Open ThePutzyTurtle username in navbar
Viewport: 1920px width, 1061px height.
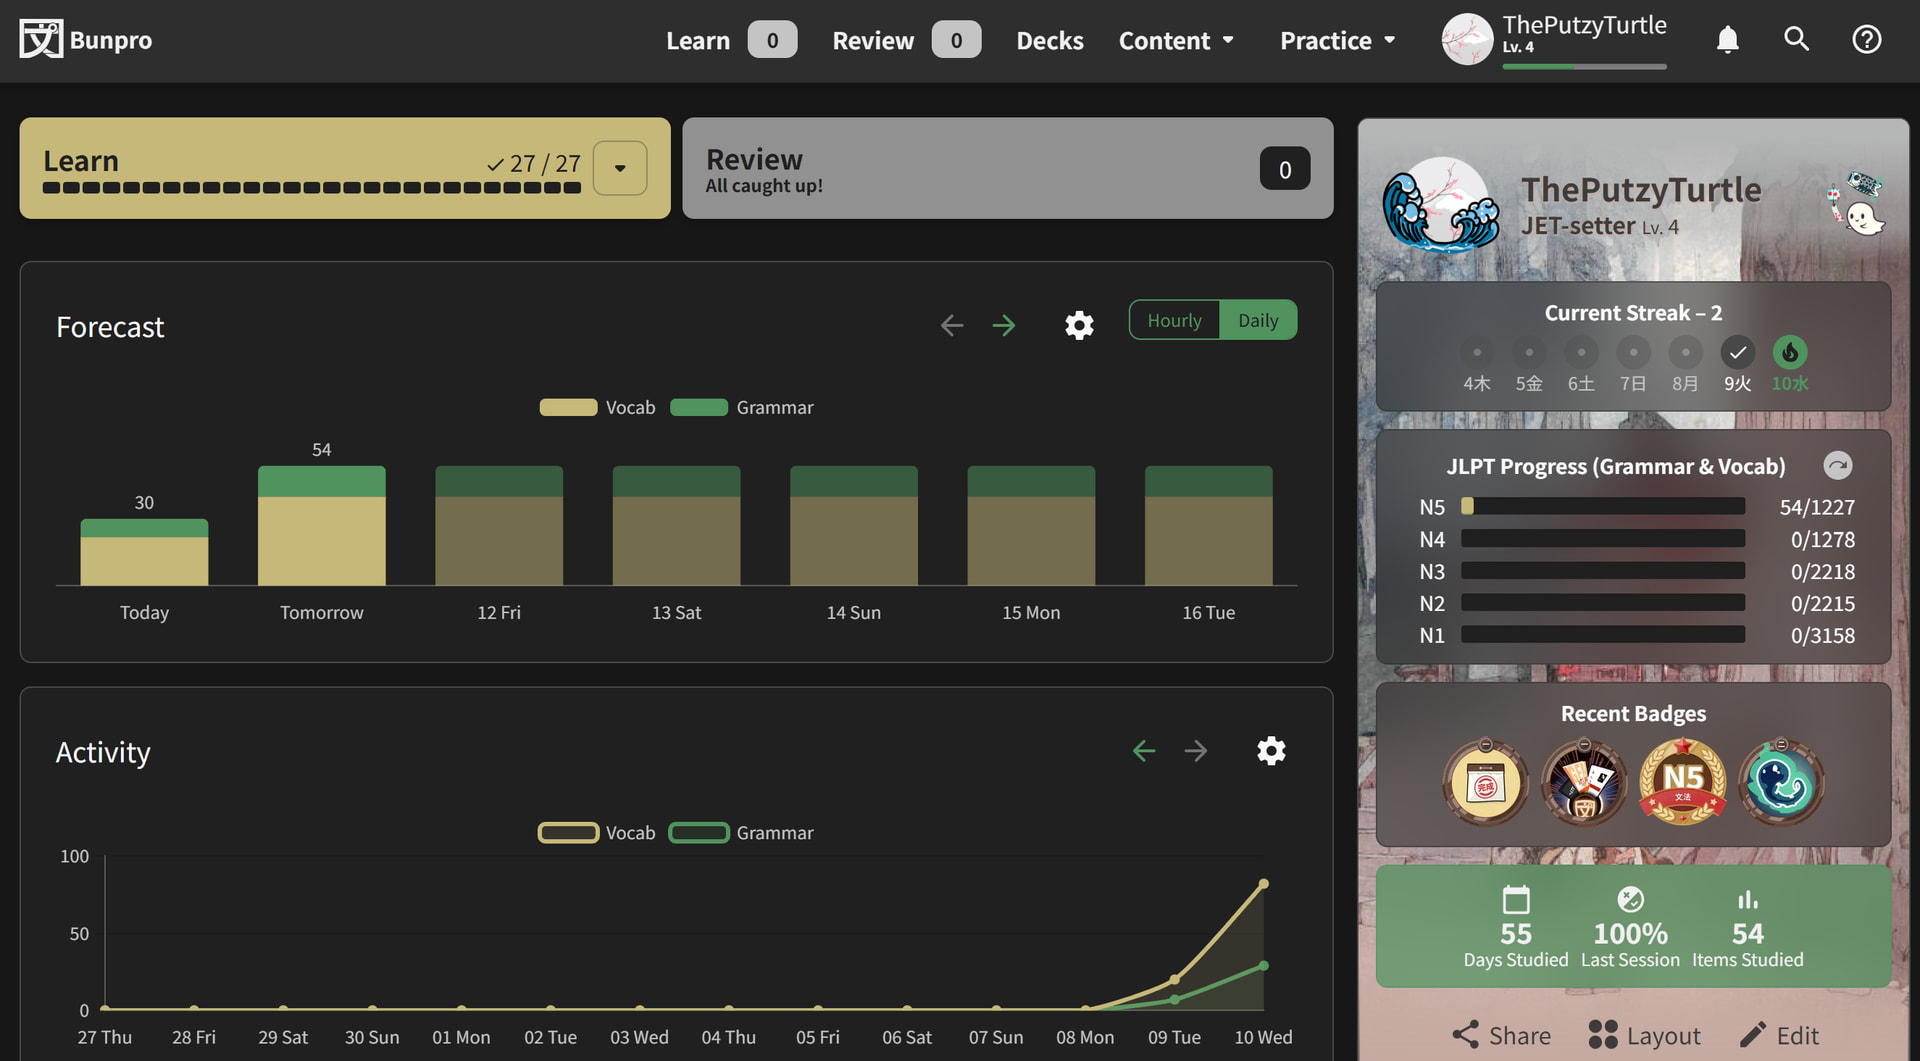[1584, 25]
